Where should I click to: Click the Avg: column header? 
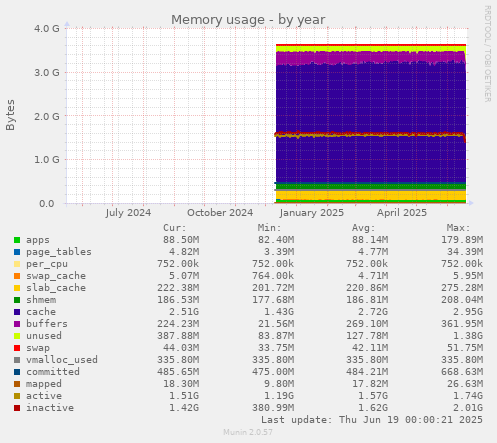click(x=364, y=228)
